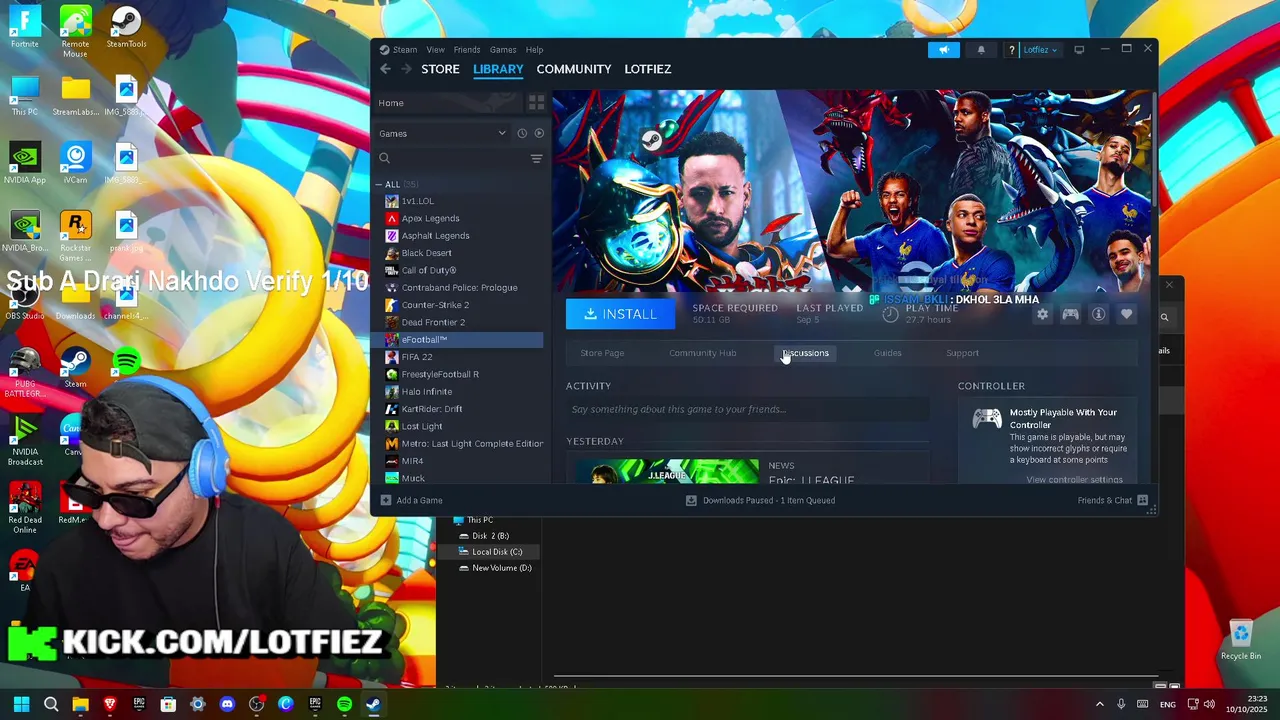Image resolution: width=1280 pixels, height=720 pixels.
Task: Open the announcements megaphone button
Action: click(x=943, y=50)
